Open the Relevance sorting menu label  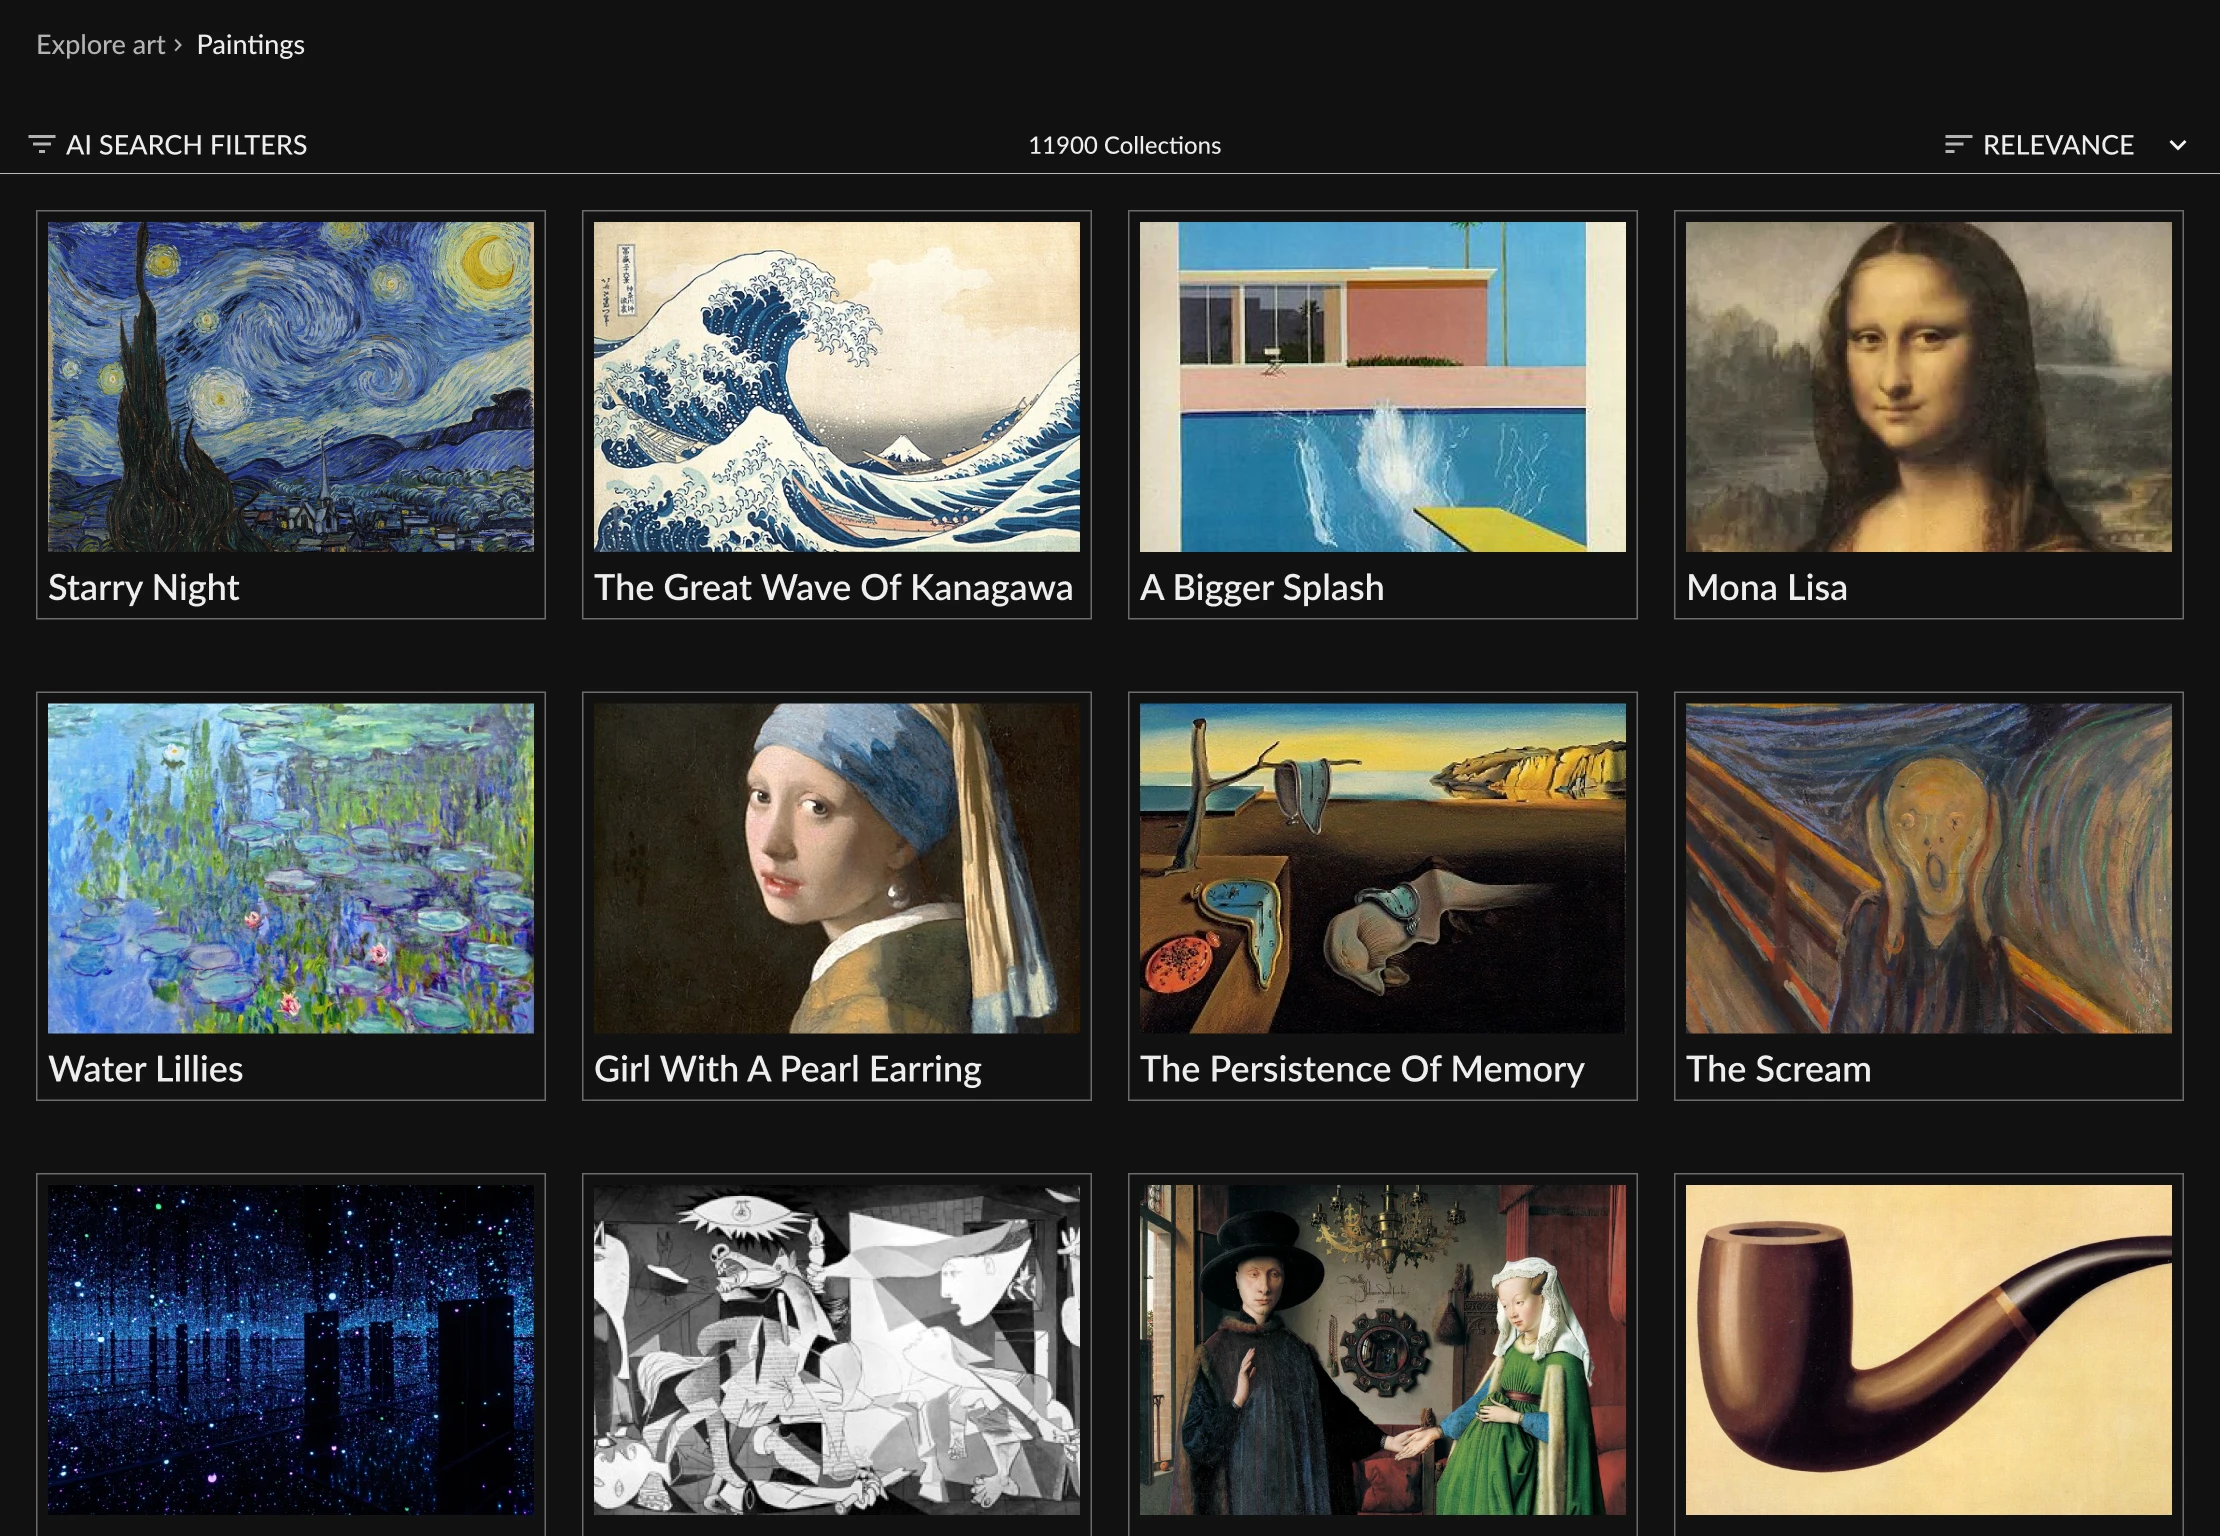coord(2057,145)
